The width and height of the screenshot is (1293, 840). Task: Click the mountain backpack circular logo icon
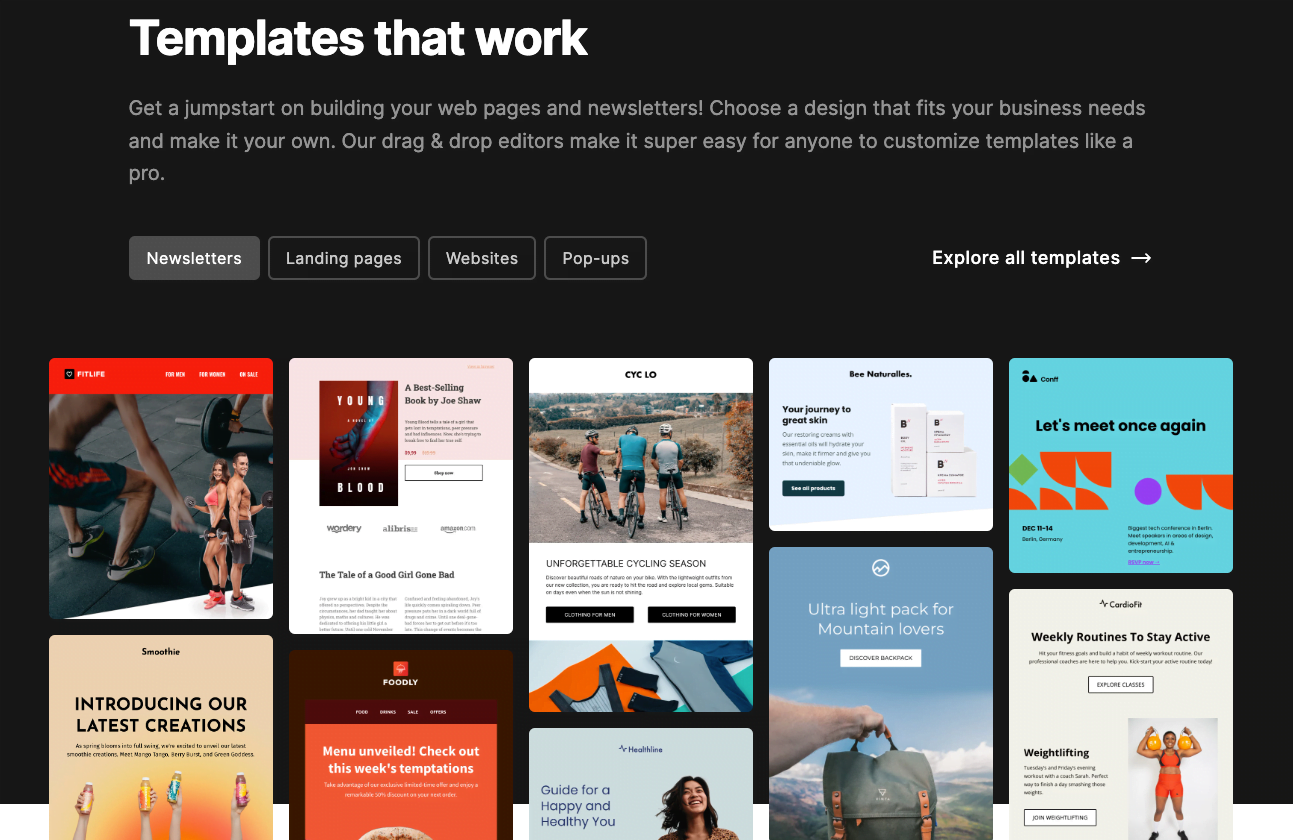(880, 568)
